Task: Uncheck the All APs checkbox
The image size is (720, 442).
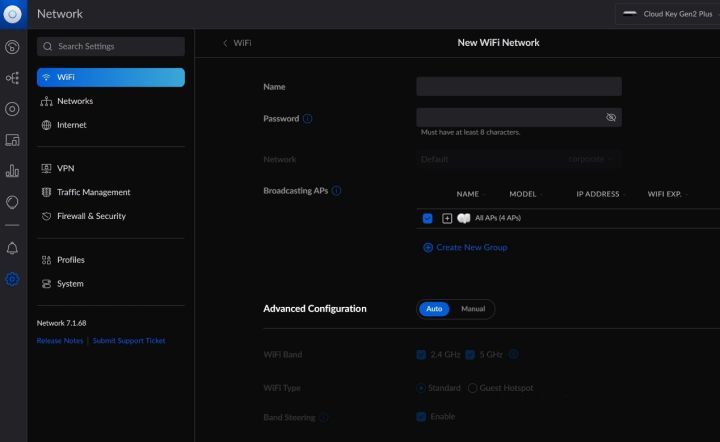Action: [428, 218]
